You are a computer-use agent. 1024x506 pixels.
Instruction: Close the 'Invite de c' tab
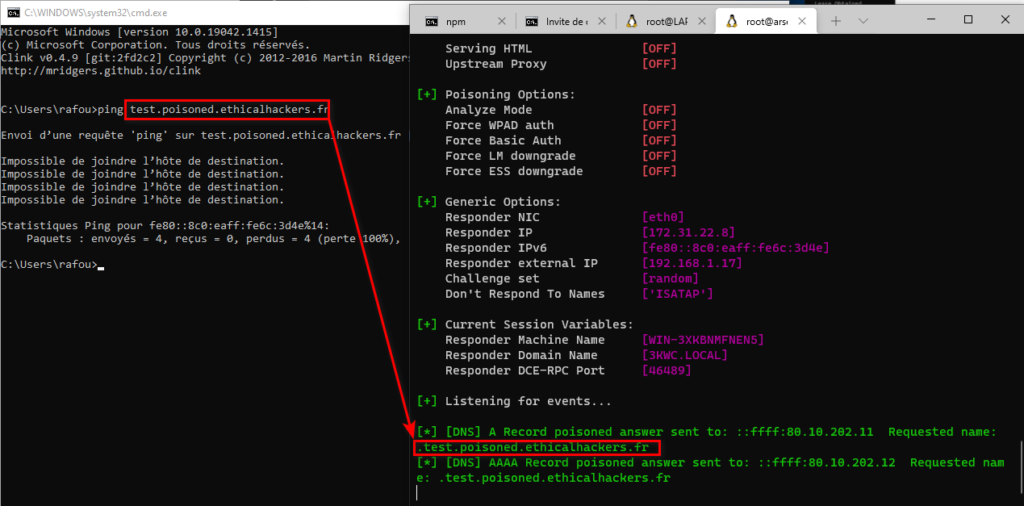(x=601, y=22)
